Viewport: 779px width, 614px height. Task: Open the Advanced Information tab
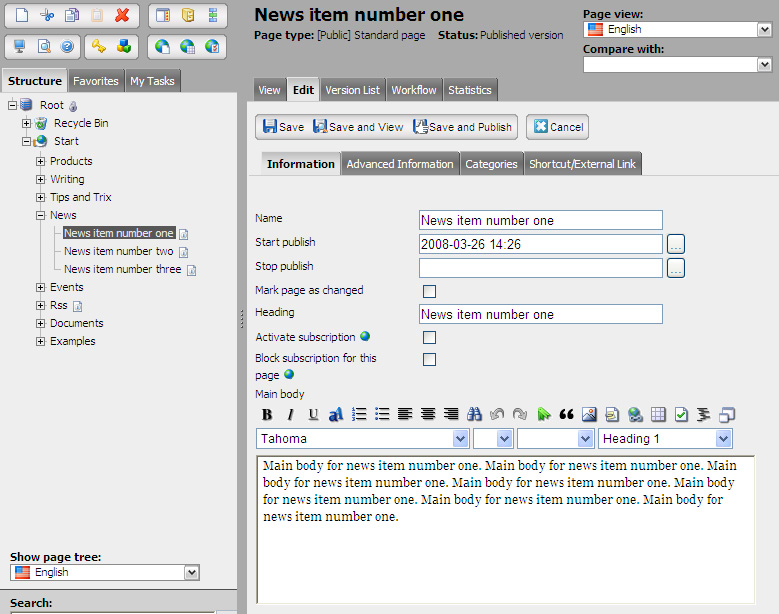click(400, 164)
